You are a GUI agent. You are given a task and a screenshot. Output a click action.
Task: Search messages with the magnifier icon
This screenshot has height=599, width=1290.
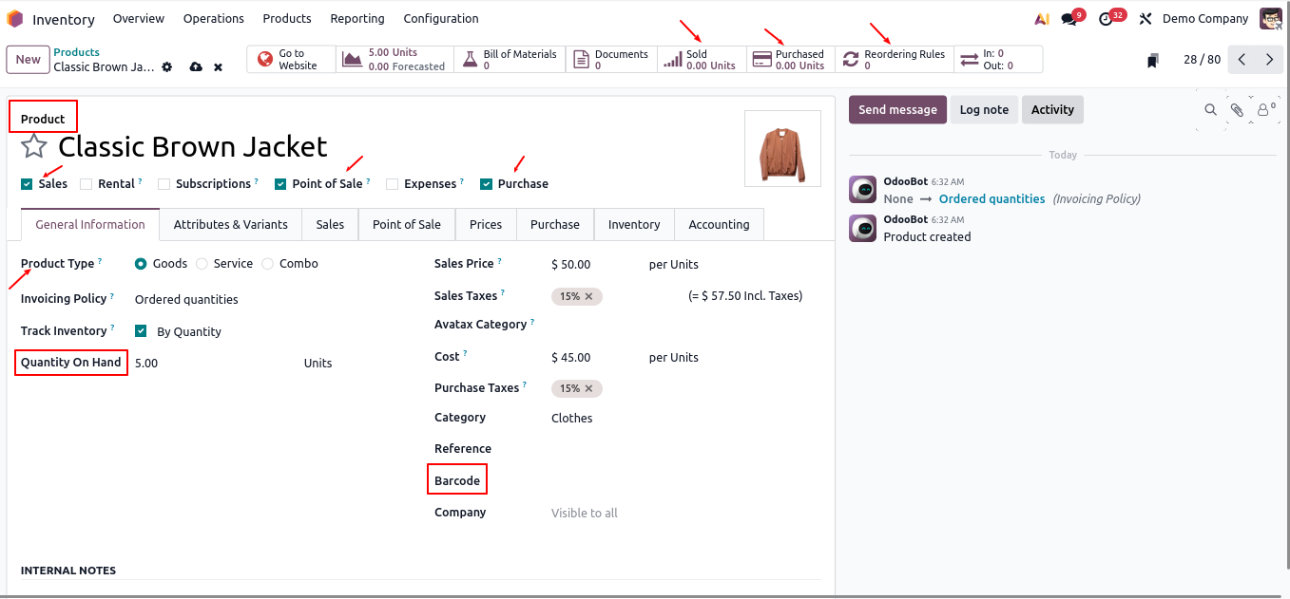point(1210,110)
